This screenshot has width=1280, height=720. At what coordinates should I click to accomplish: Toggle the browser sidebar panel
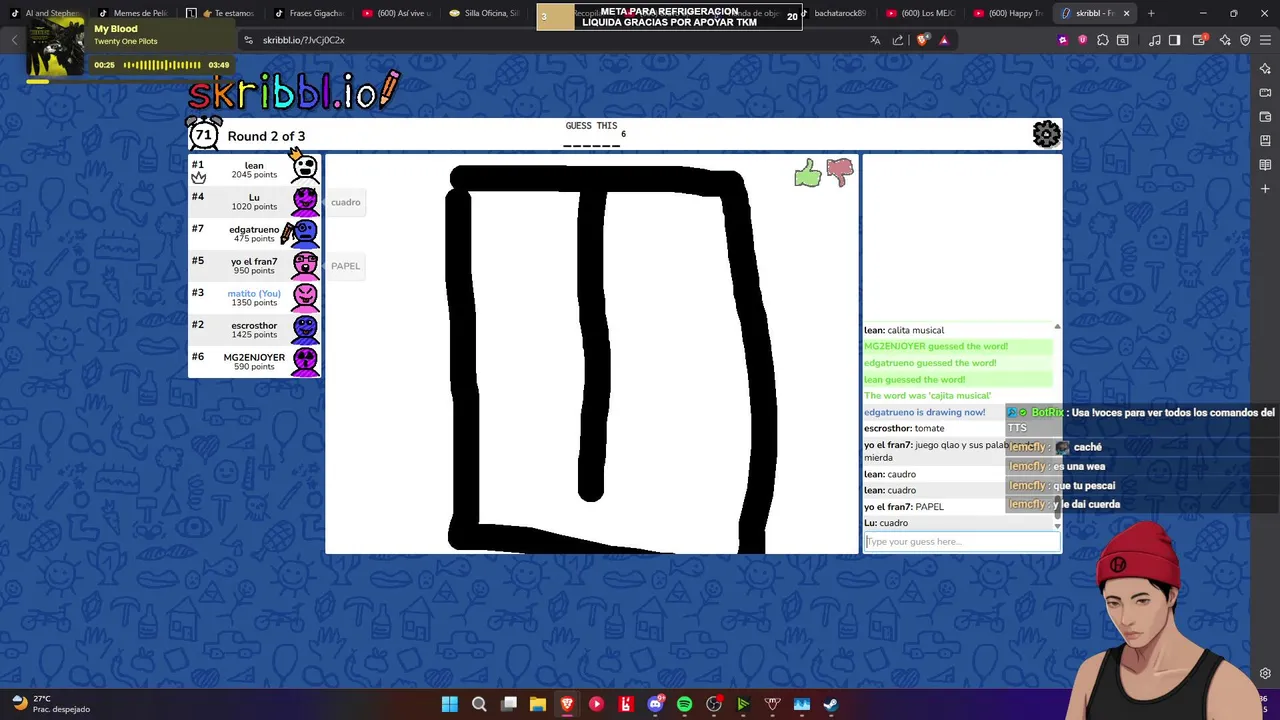click(x=1175, y=40)
